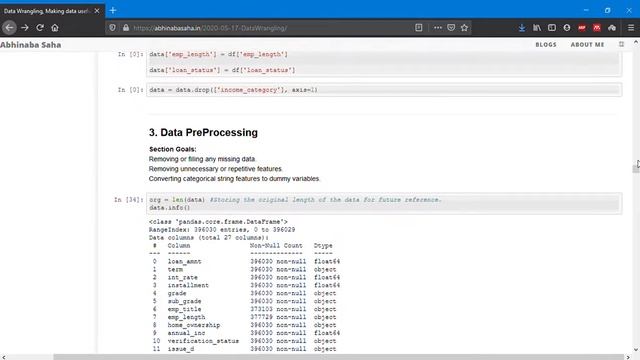Click the 'installment' column row
Image resolution: width=640 pixels, height=360 pixels.
(x=245, y=285)
